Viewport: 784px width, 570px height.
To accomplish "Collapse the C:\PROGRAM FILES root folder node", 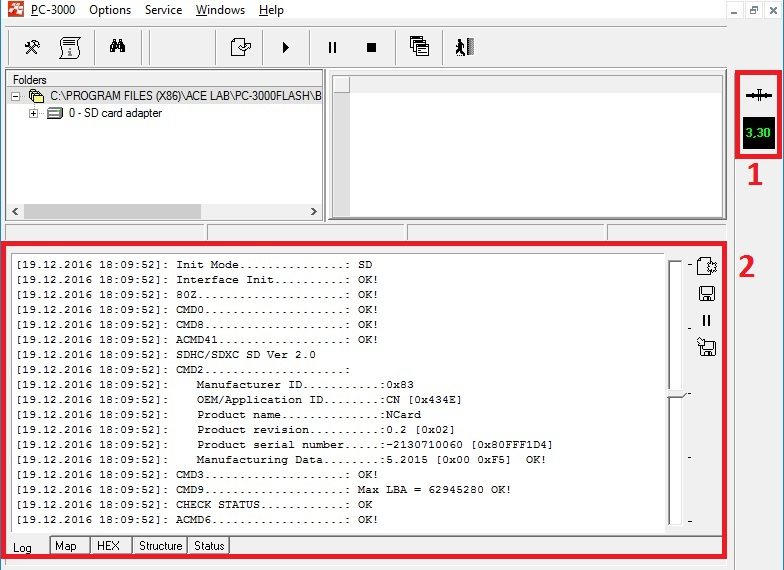I will click(16, 96).
